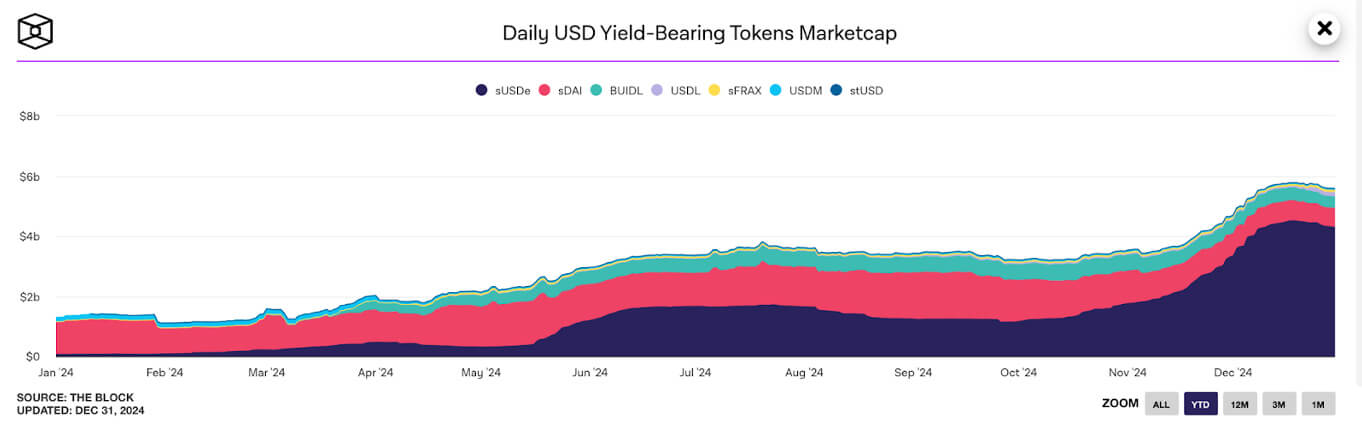Click The Block cube logo
The width and height of the screenshot is (1362, 436).
pos(35,31)
